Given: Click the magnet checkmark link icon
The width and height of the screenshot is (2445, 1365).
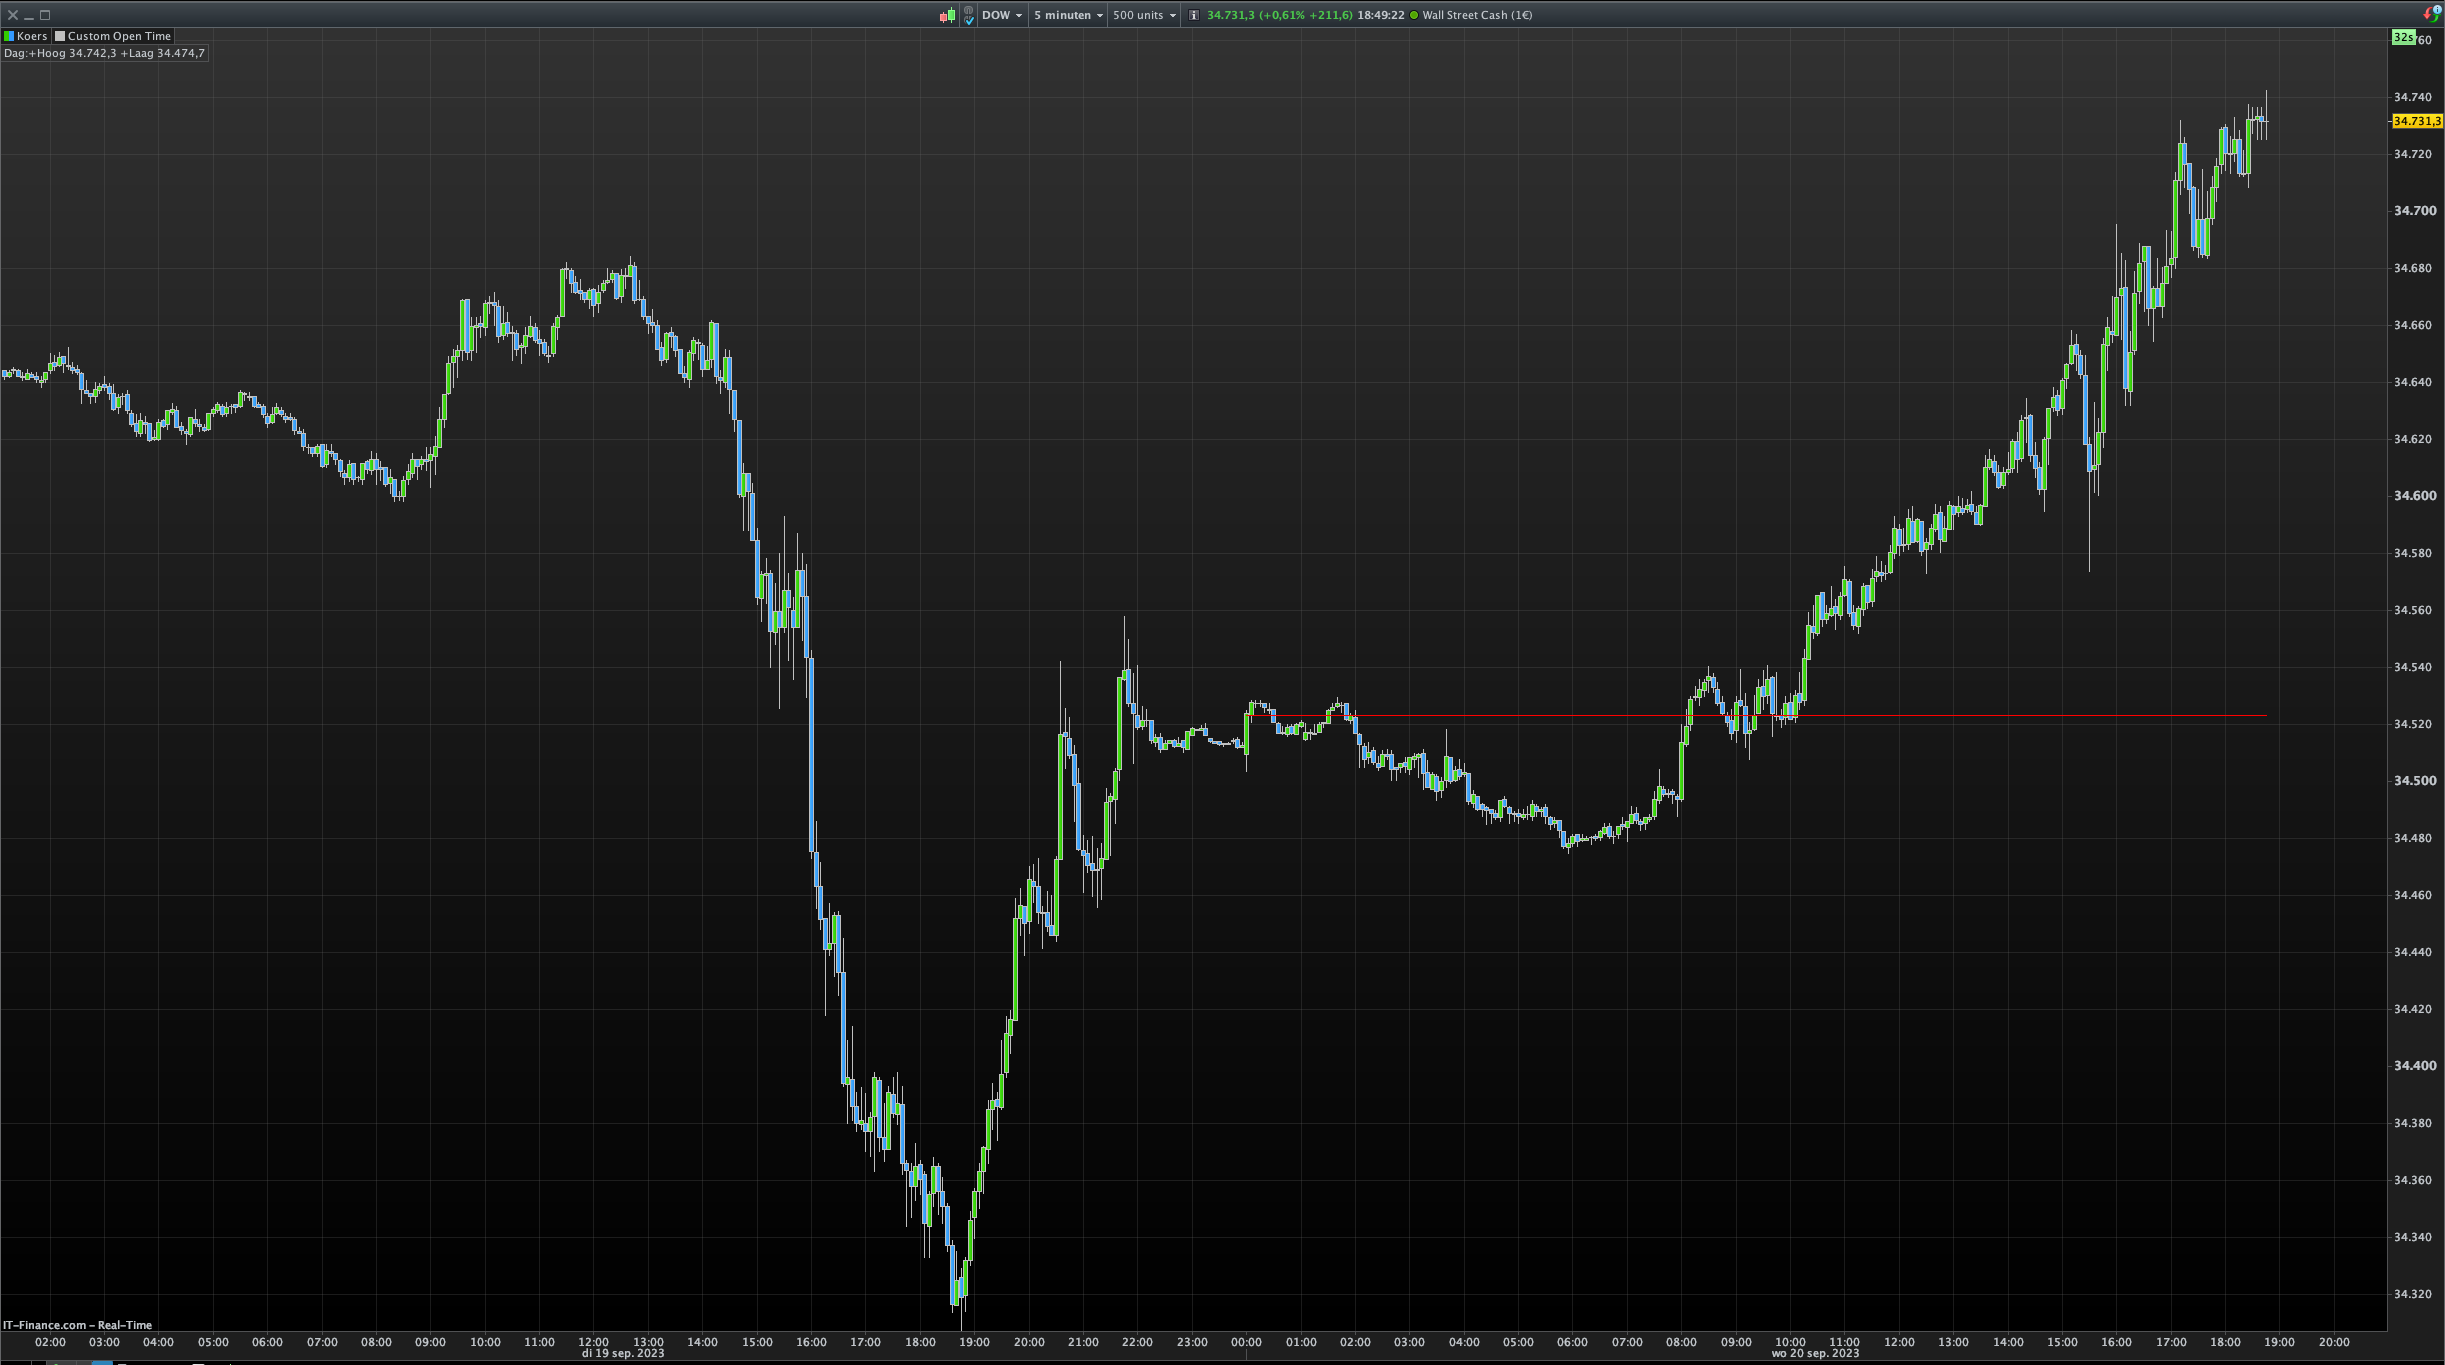Looking at the screenshot, I should [968, 15].
